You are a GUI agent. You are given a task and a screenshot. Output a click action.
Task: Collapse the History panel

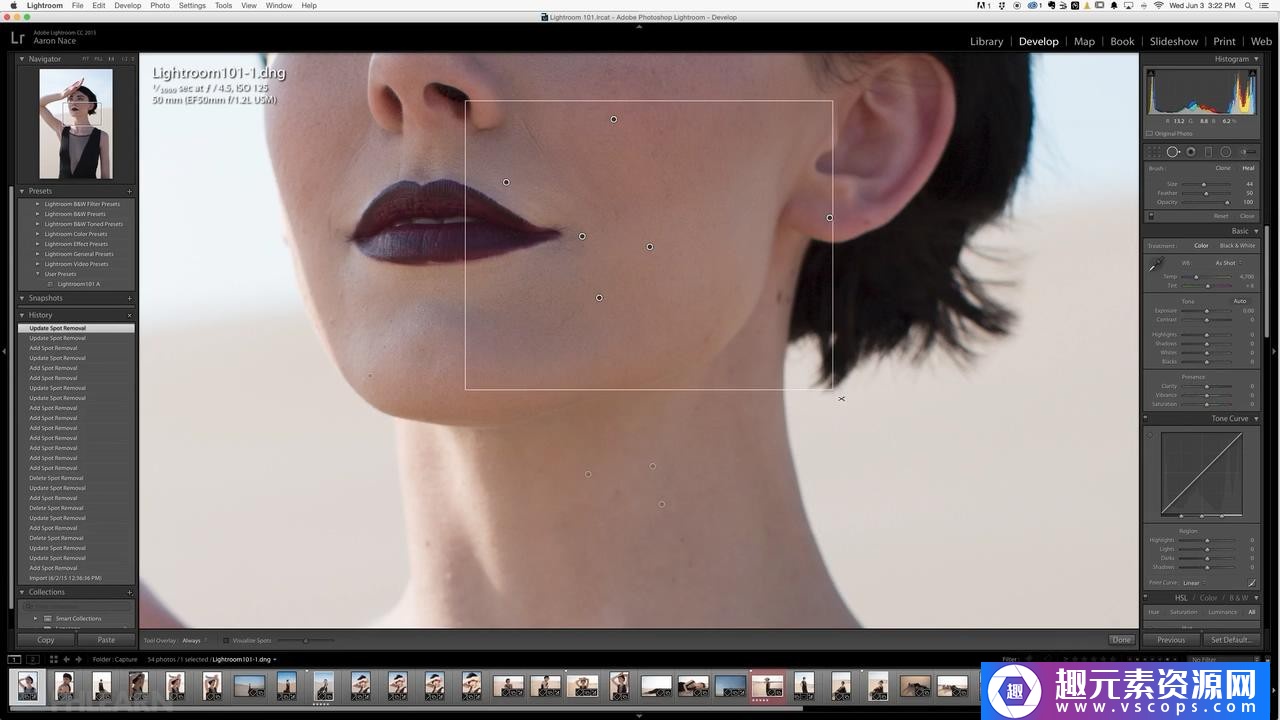tap(23, 315)
